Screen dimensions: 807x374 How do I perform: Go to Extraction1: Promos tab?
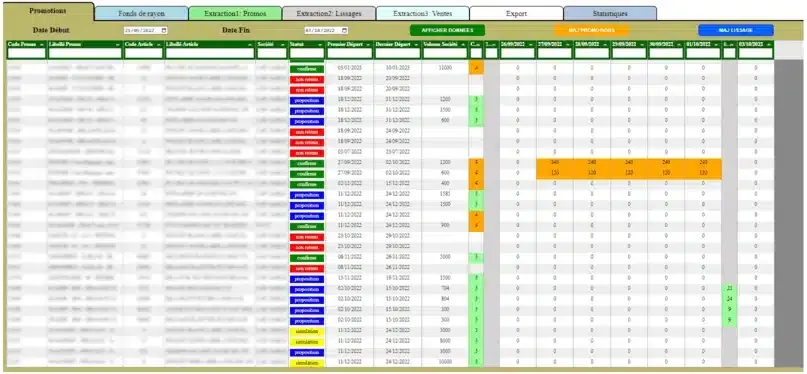click(235, 14)
